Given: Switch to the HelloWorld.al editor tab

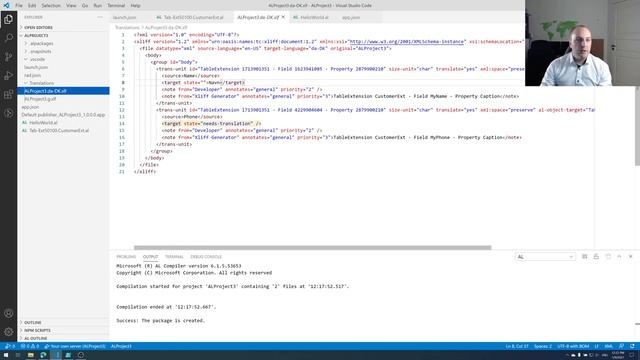Looking at the screenshot, I should pos(314,18).
